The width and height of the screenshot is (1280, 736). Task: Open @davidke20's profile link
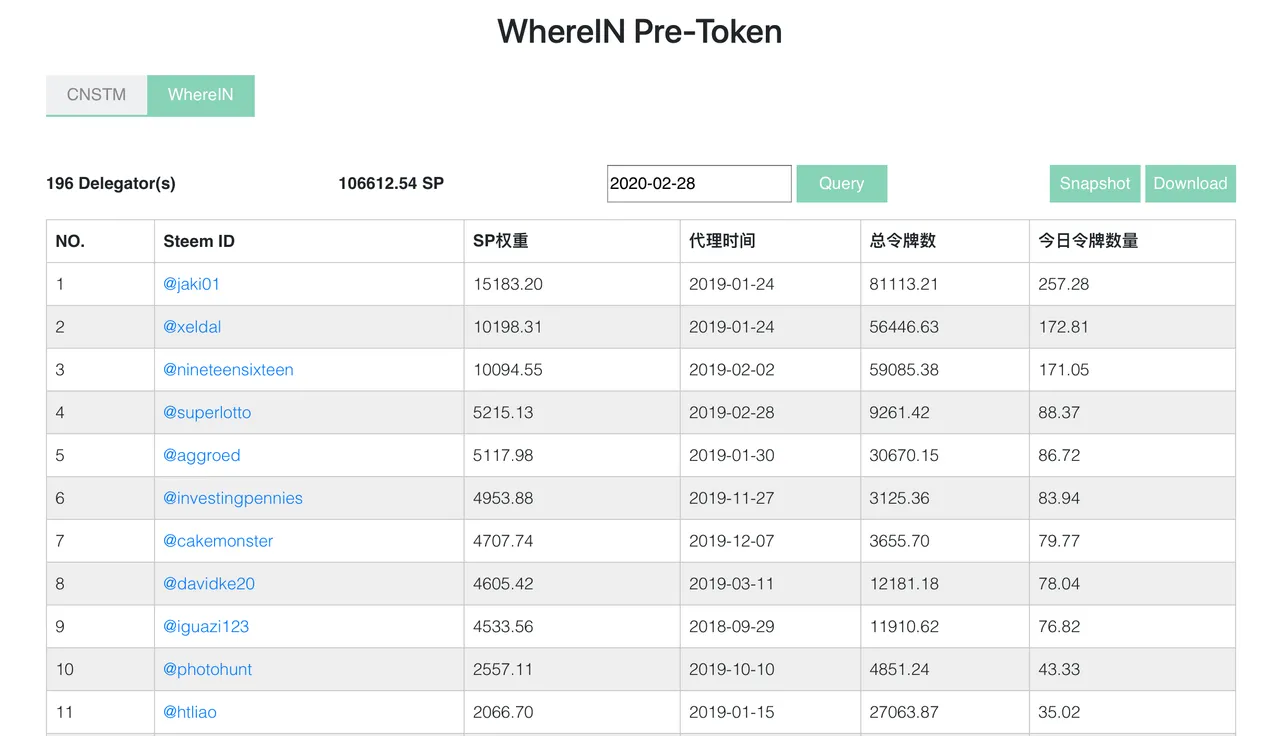pos(208,584)
